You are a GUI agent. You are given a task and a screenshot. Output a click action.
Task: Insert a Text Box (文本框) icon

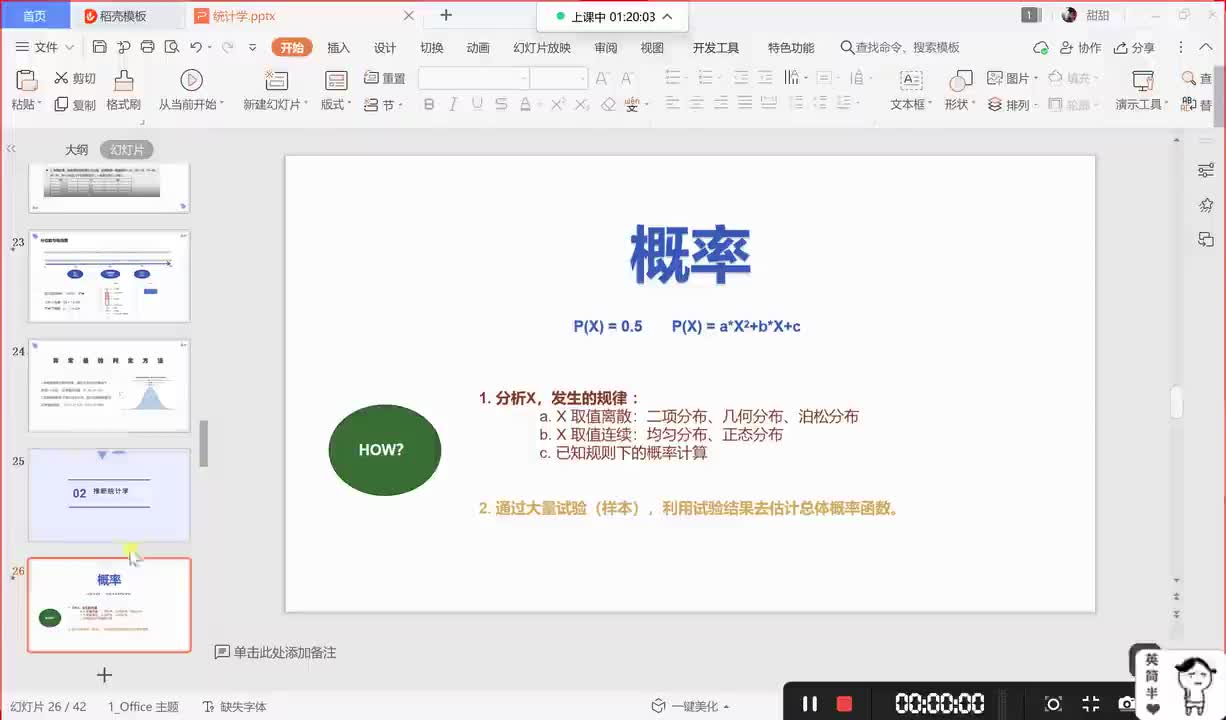point(911,81)
